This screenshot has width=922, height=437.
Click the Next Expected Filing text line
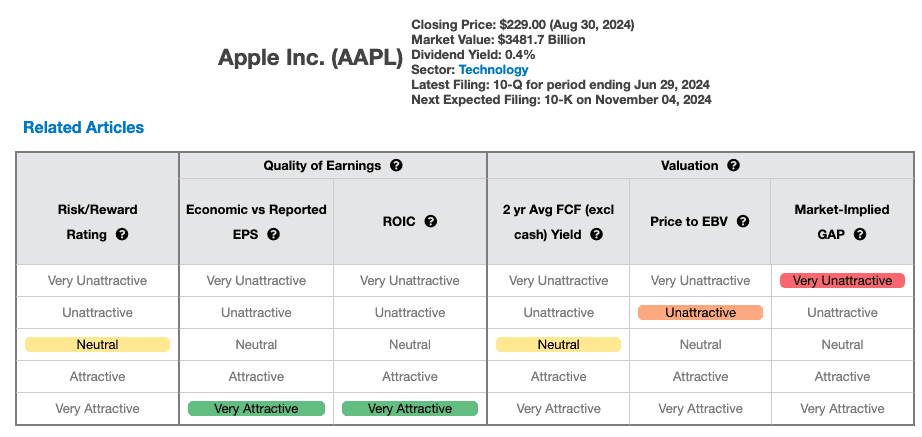pyautogui.click(x=562, y=99)
